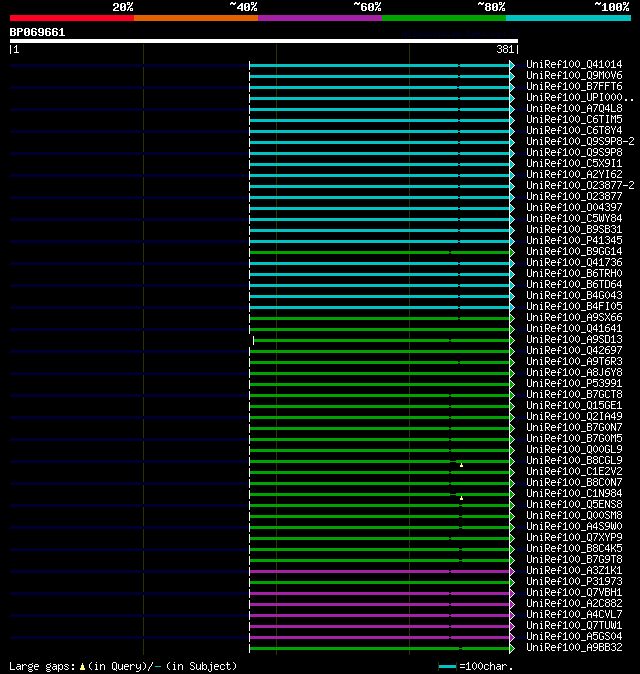Select UniRef100_A2C882 label
640x674 pixels.
574,604
